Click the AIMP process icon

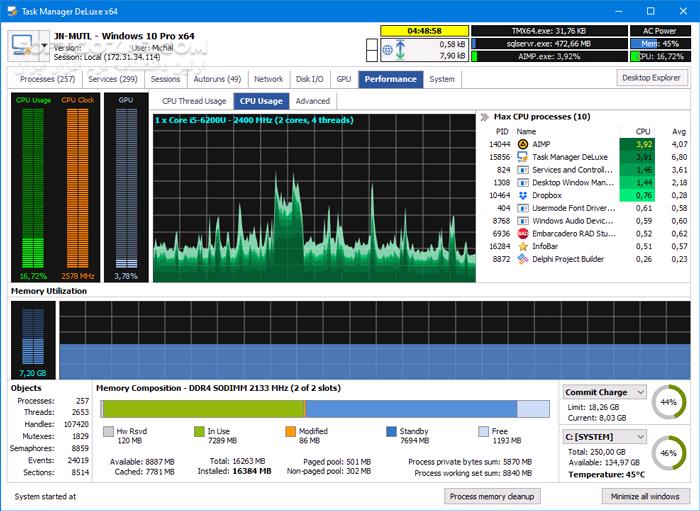tap(522, 144)
